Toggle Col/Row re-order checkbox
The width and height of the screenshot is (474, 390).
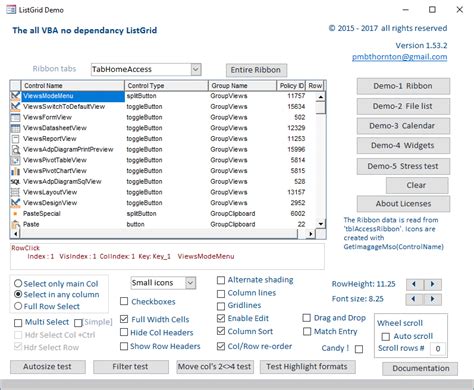(x=221, y=346)
